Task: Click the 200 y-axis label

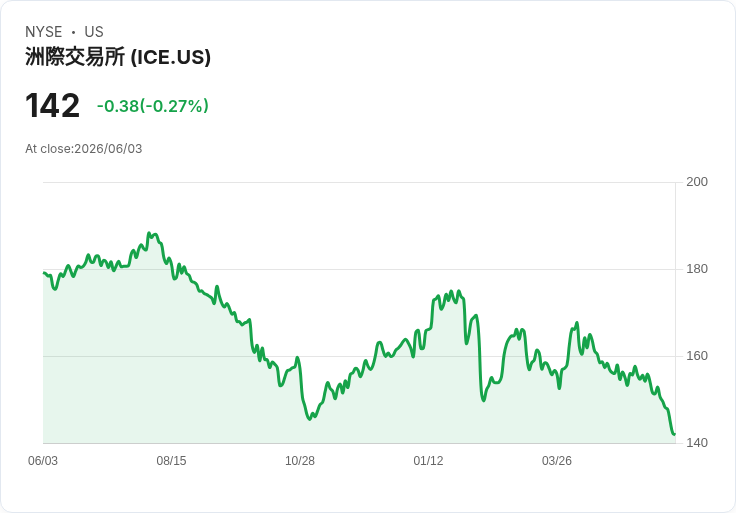Action: (697, 182)
